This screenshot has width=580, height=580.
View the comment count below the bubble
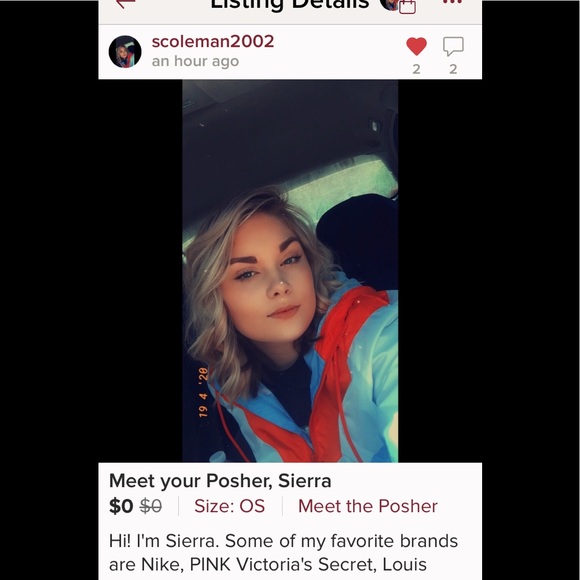point(453,69)
